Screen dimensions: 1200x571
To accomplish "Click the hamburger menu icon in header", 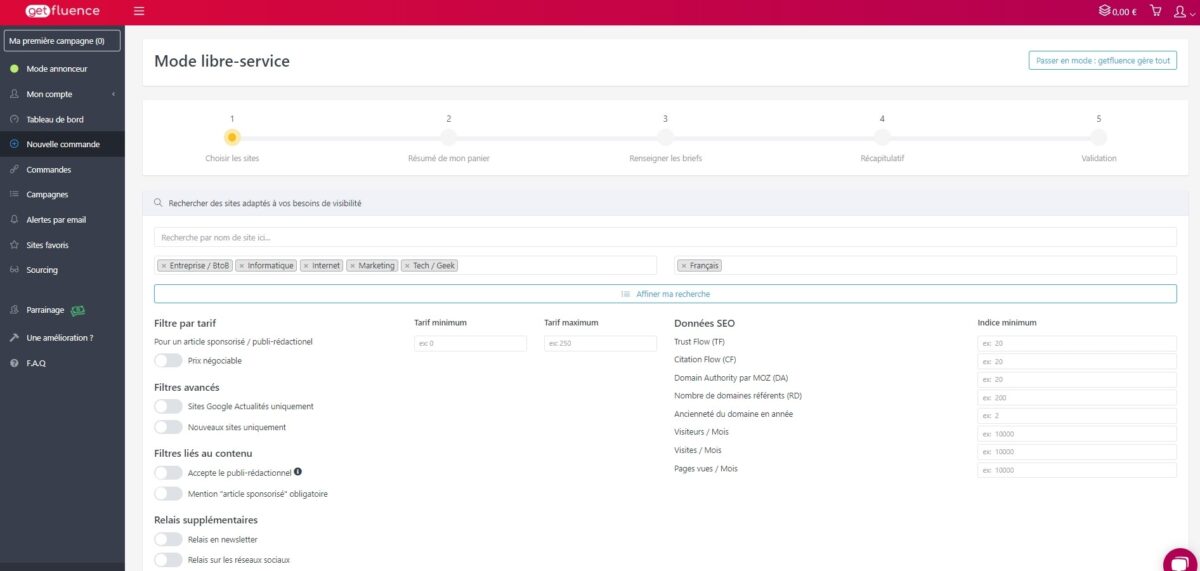I will (139, 11).
